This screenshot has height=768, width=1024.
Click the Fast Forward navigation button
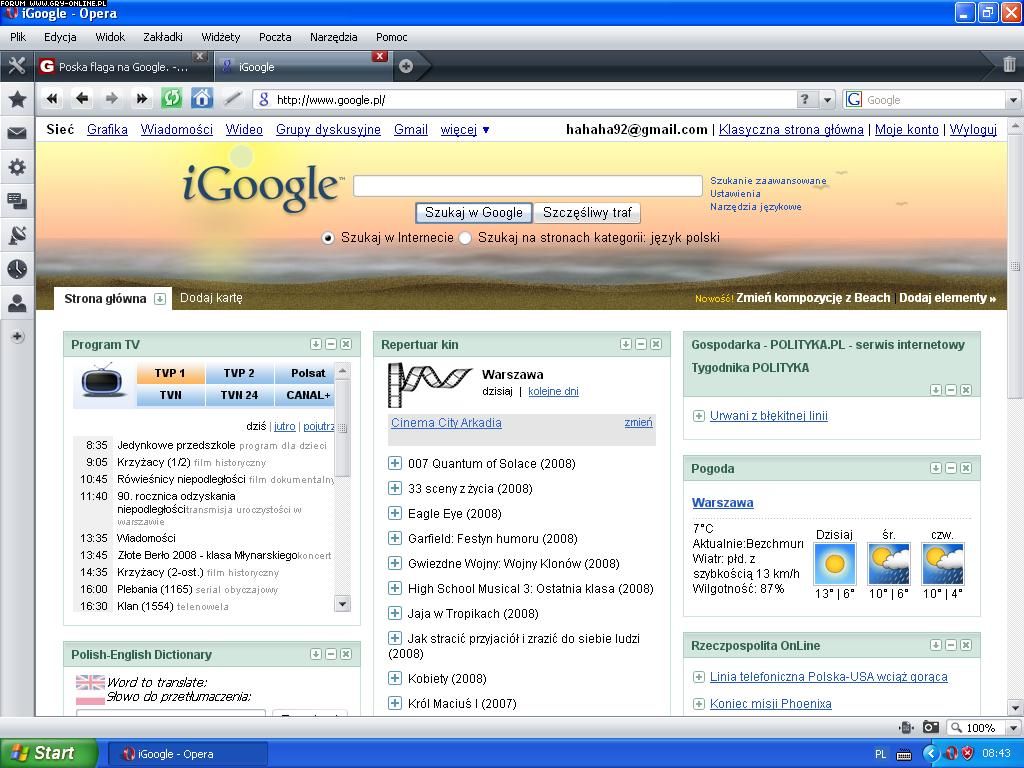point(141,99)
